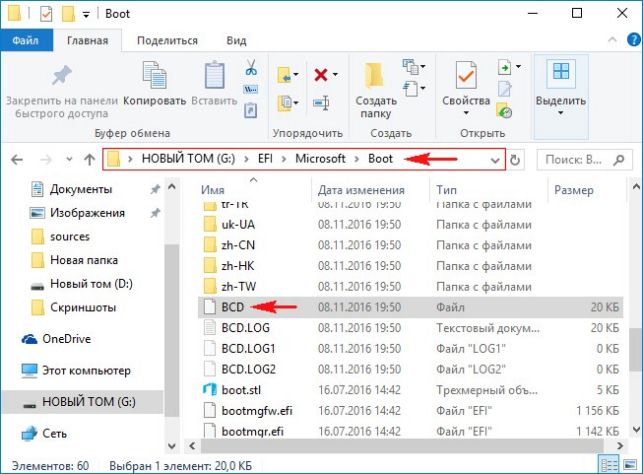Sort by Дата изменения column header

tap(361, 190)
